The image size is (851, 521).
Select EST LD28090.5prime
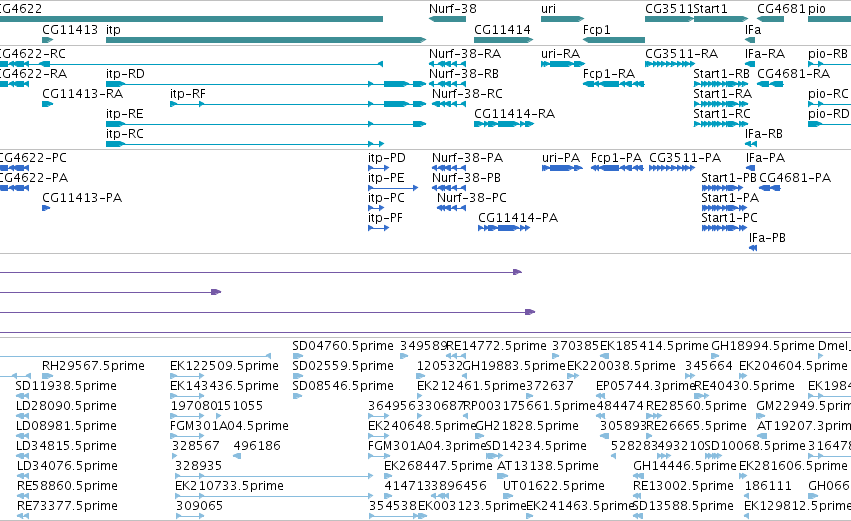pyautogui.click(x=66, y=406)
